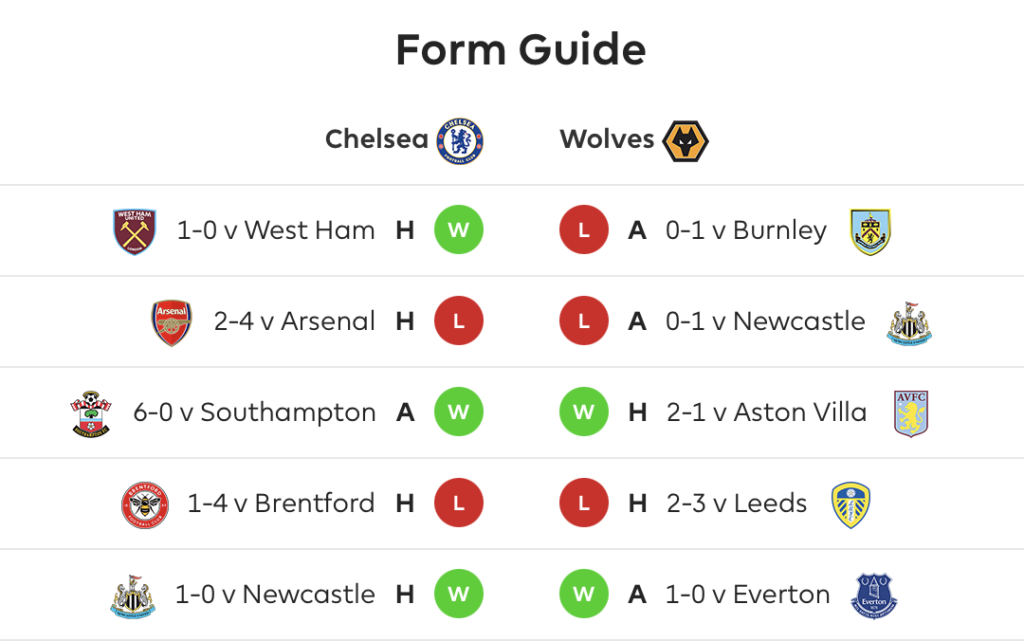
Task: Open the West Ham crest
Action: [135, 231]
